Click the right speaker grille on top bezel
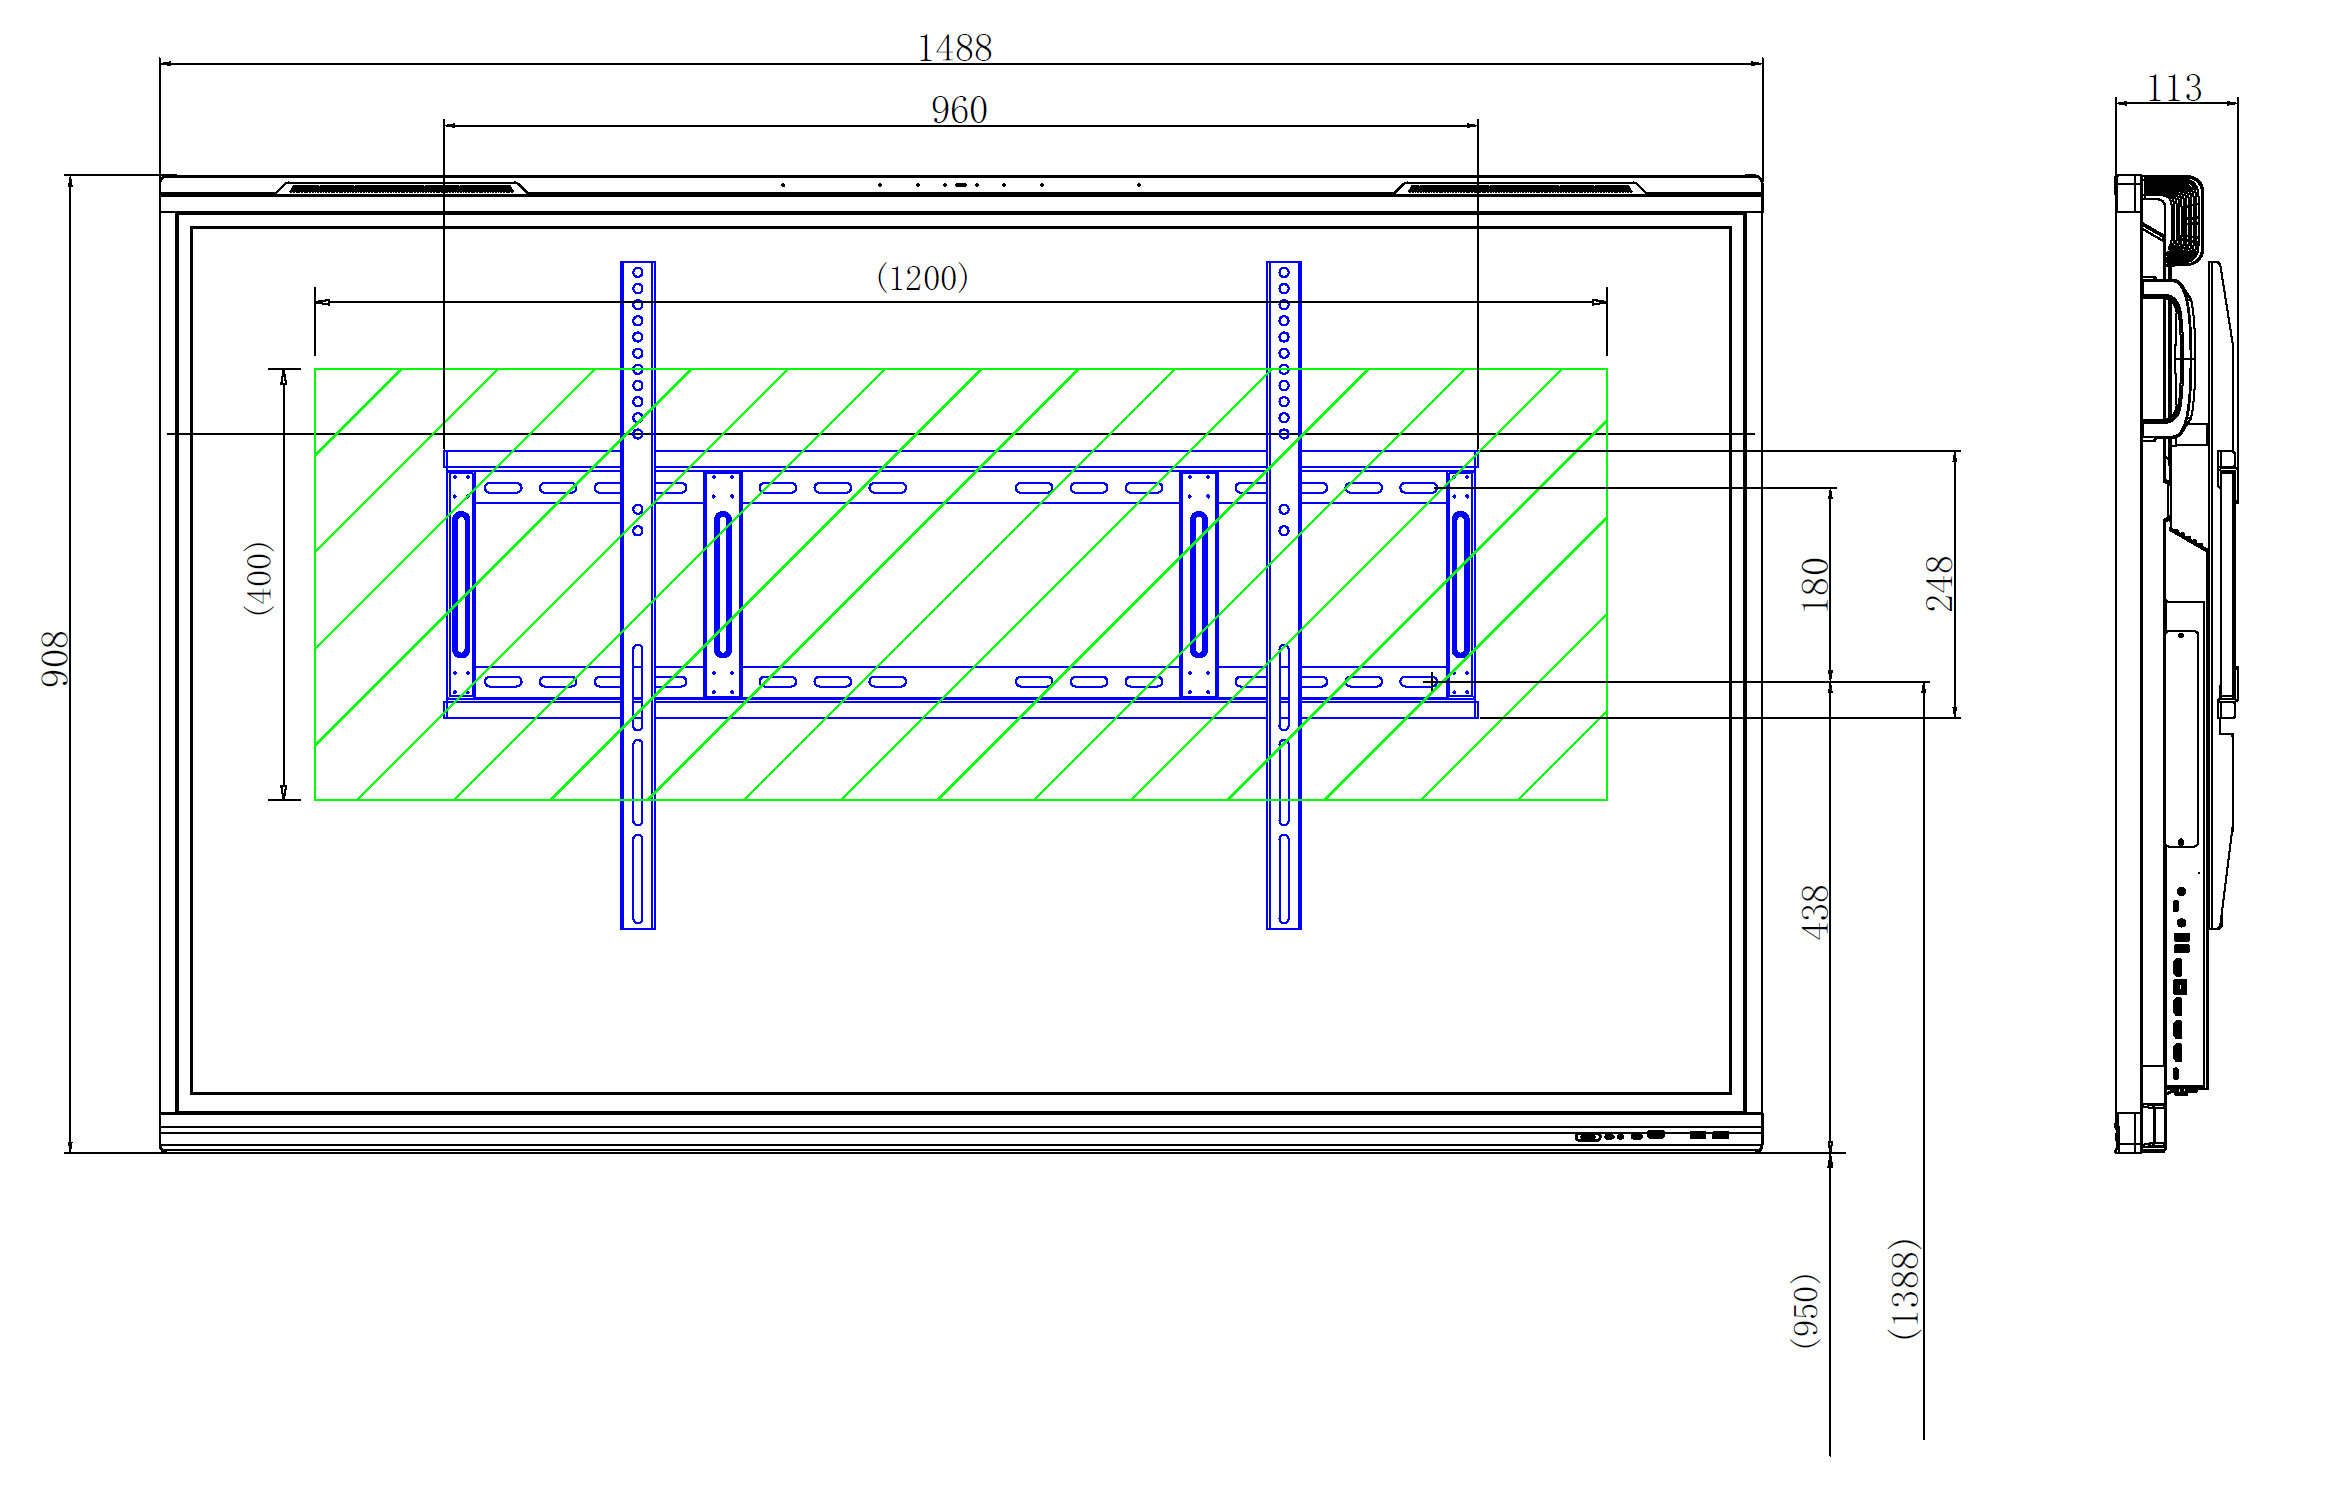 coord(1519,188)
